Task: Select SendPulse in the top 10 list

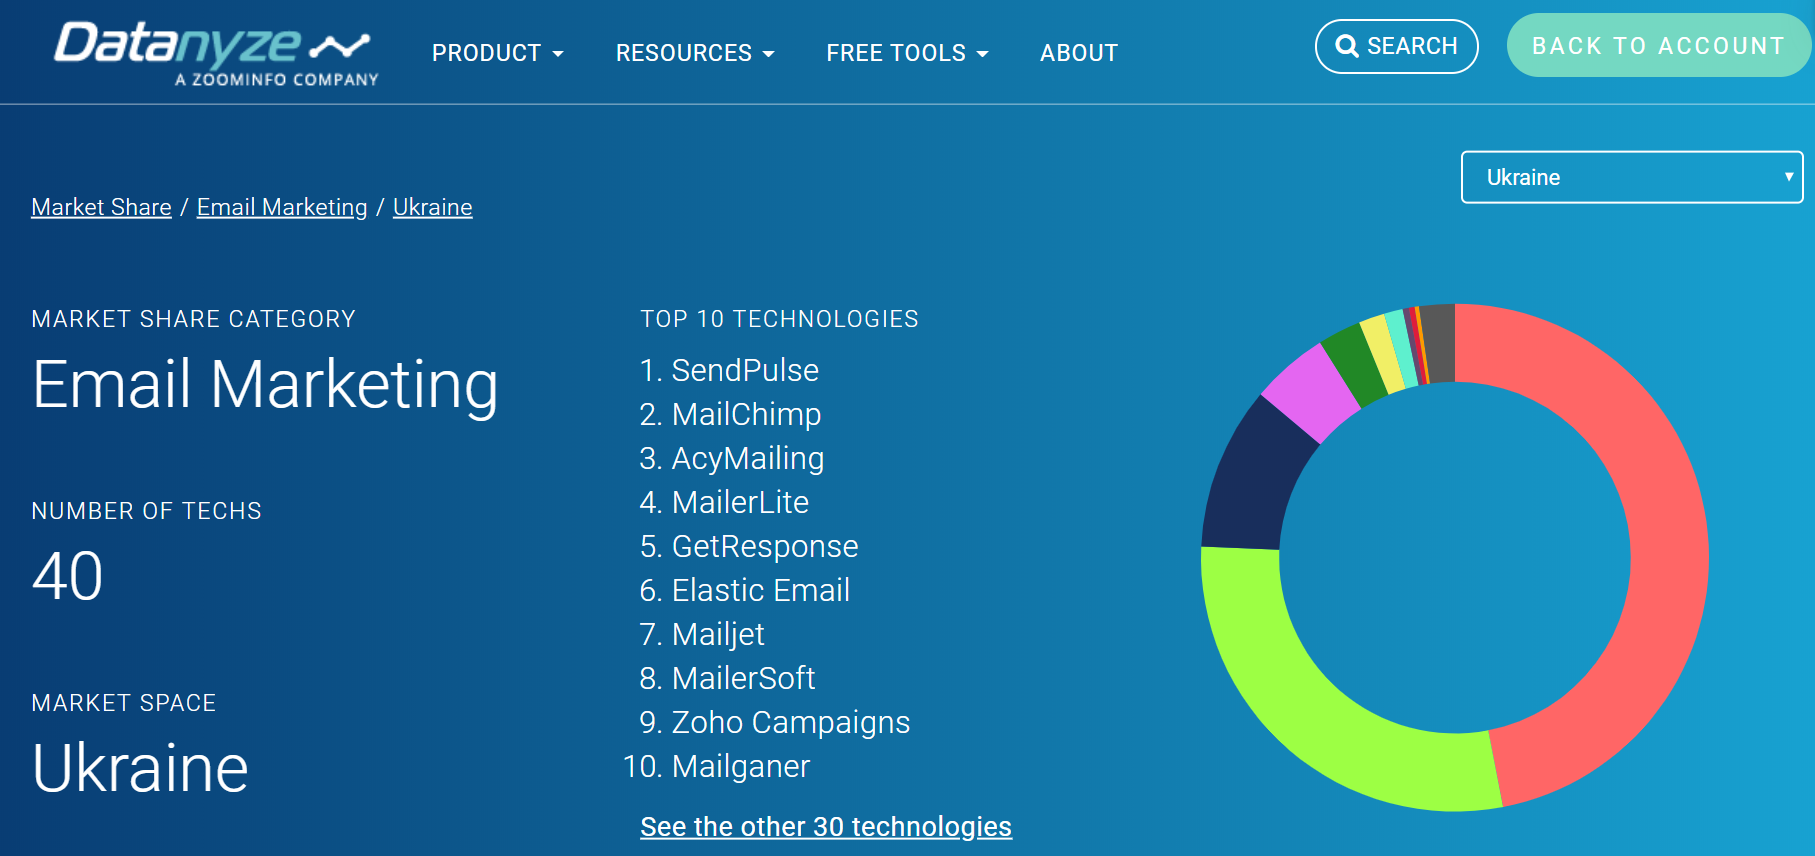Action: point(744,370)
